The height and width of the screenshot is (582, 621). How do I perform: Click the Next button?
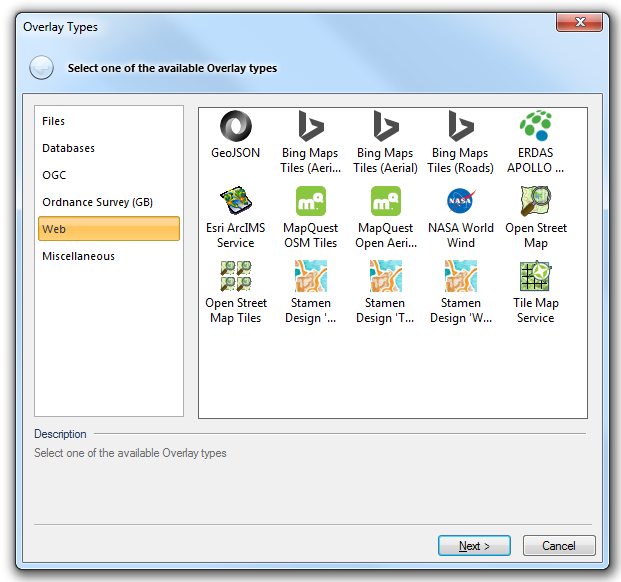[x=474, y=546]
